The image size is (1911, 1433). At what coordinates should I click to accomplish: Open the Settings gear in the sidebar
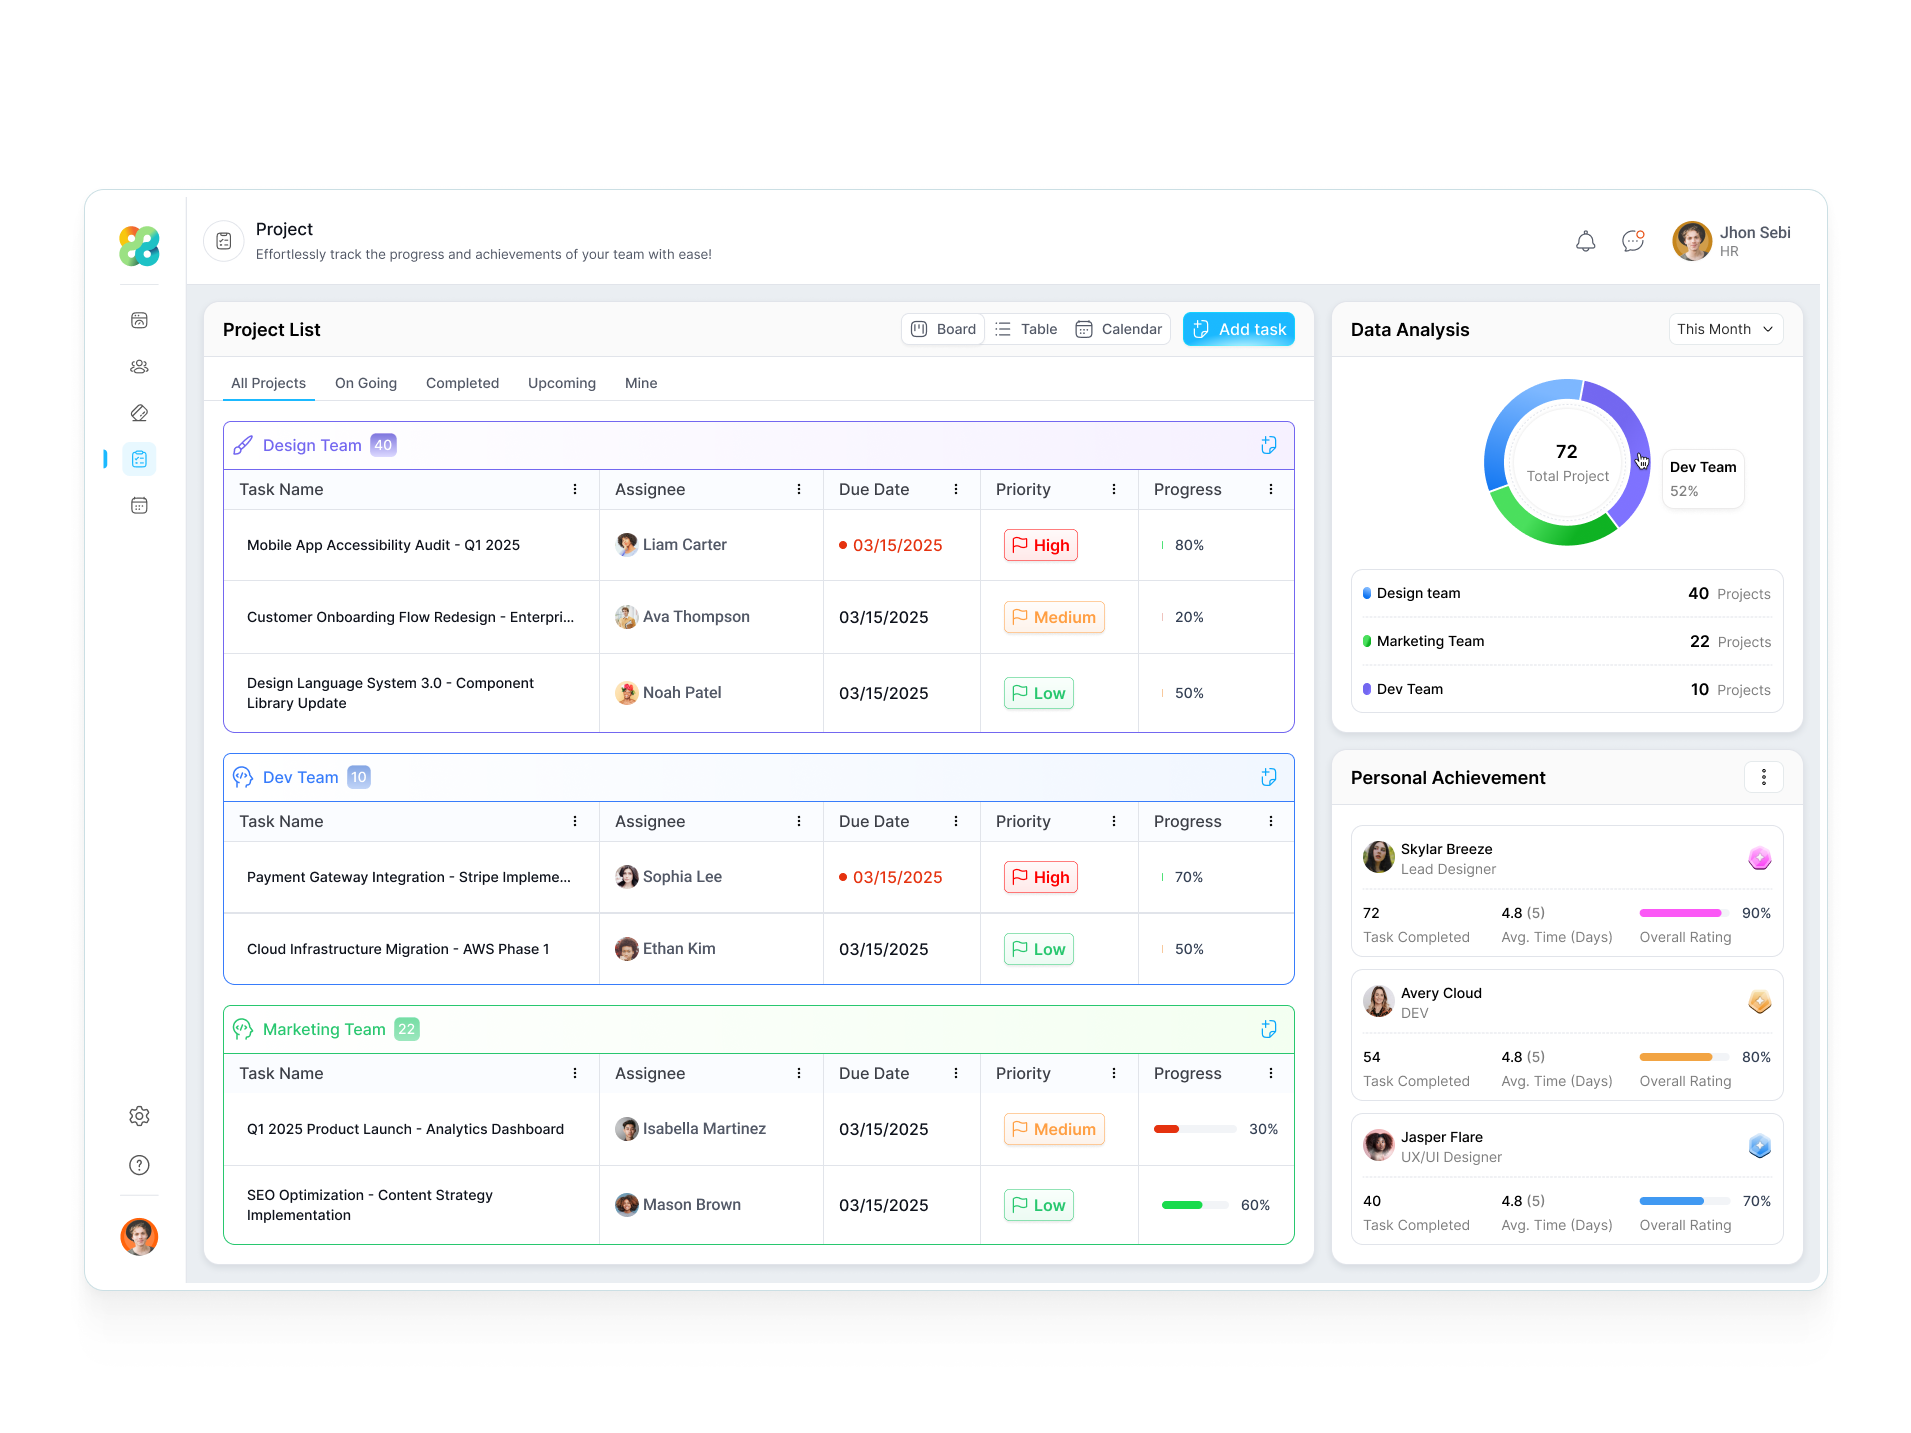tap(139, 1116)
